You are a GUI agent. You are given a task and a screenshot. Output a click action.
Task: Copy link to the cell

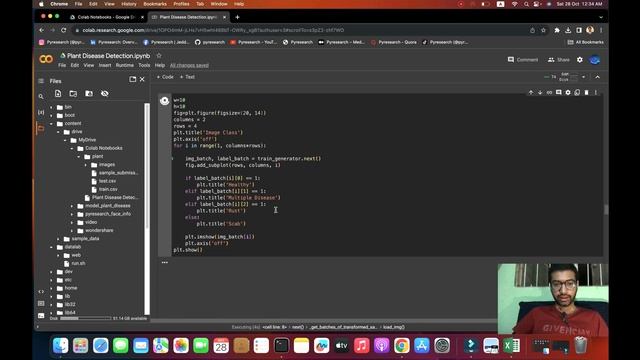[549, 93]
